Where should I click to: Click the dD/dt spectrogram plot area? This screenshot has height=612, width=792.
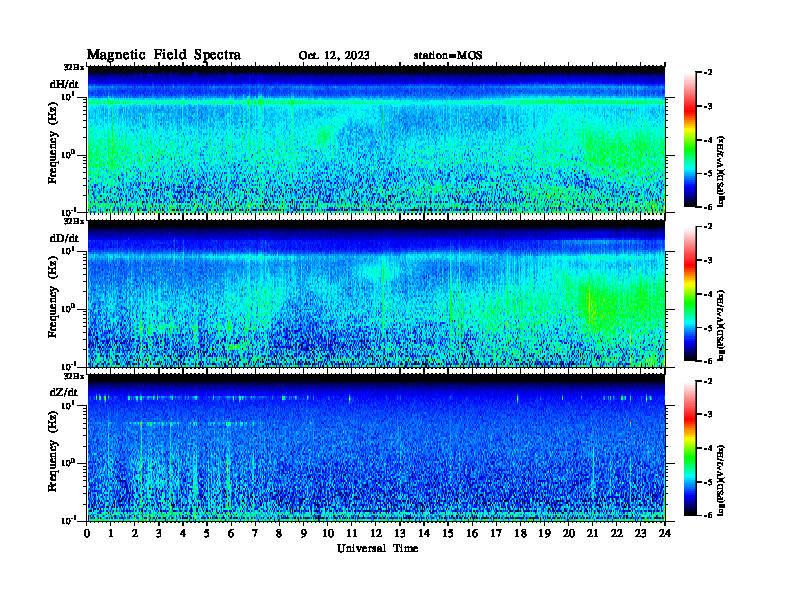click(376, 293)
